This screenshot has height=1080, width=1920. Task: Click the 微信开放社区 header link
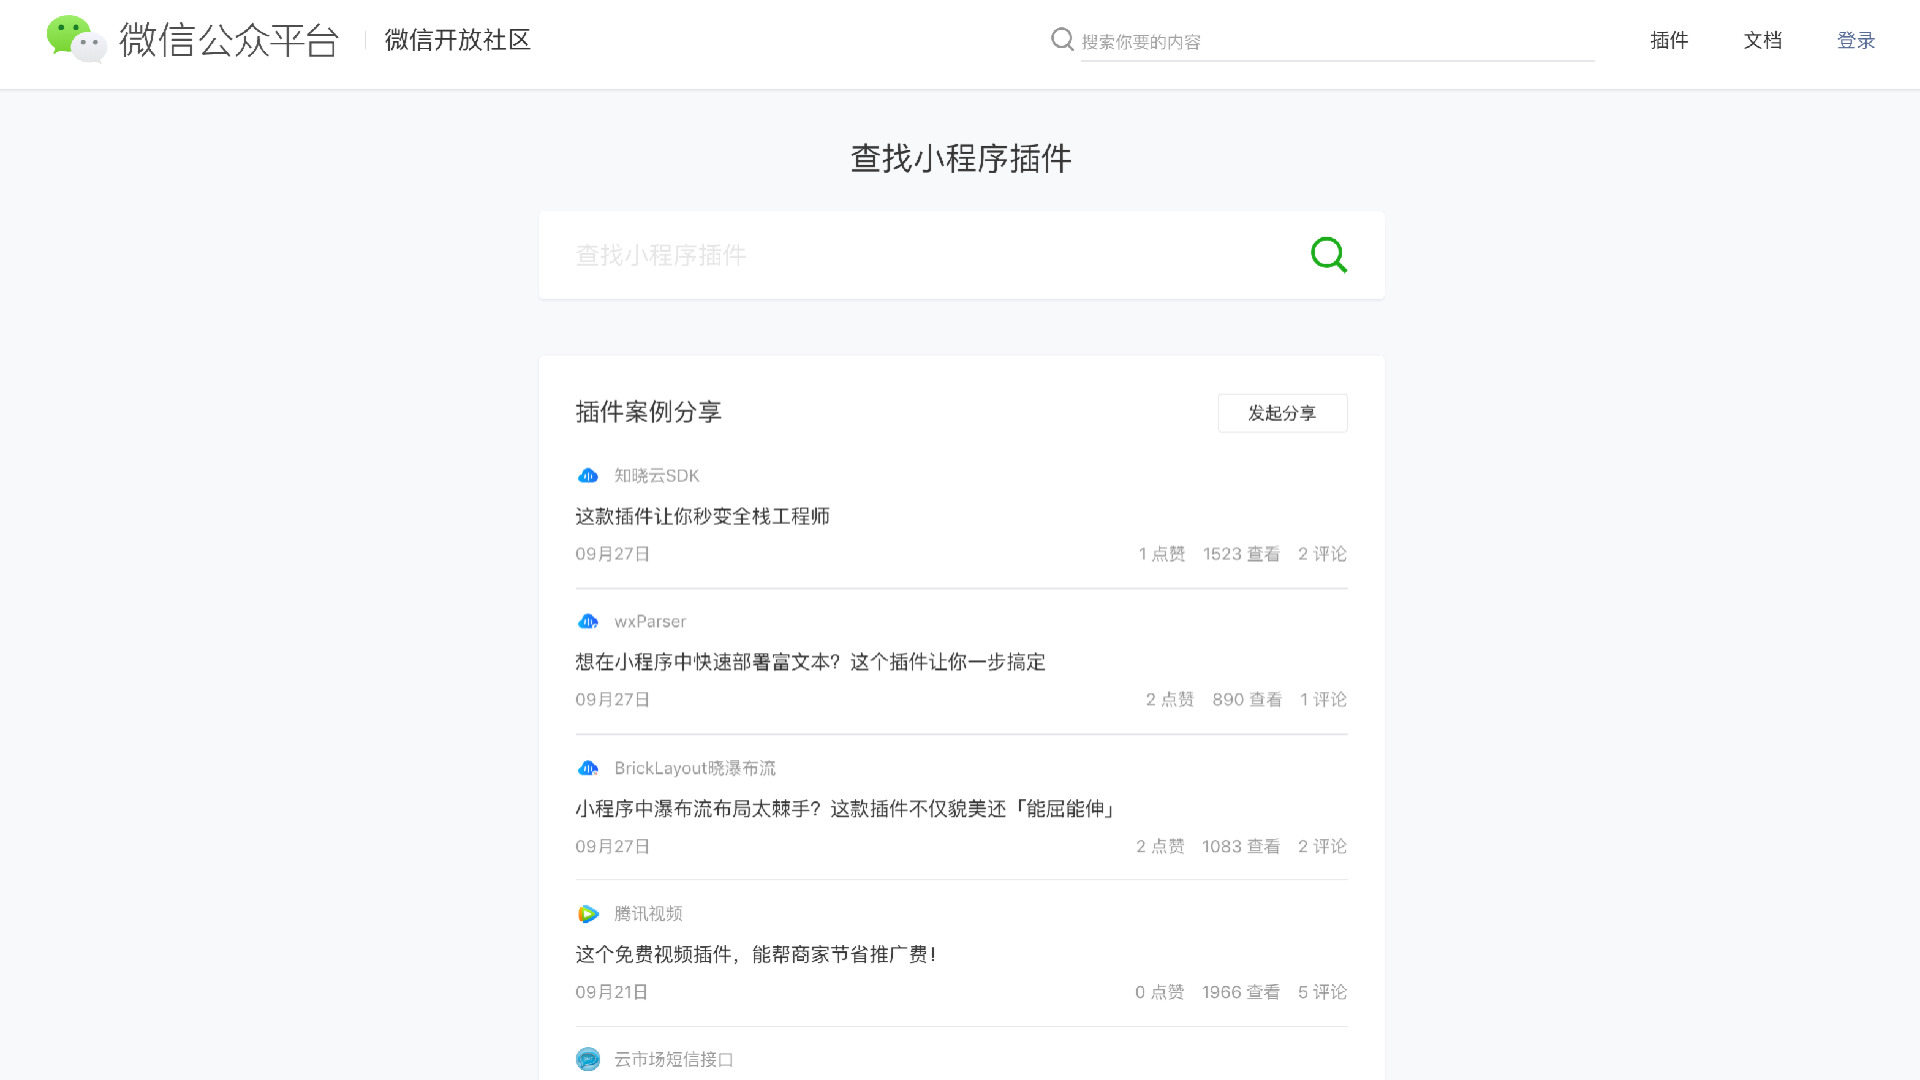click(458, 40)
